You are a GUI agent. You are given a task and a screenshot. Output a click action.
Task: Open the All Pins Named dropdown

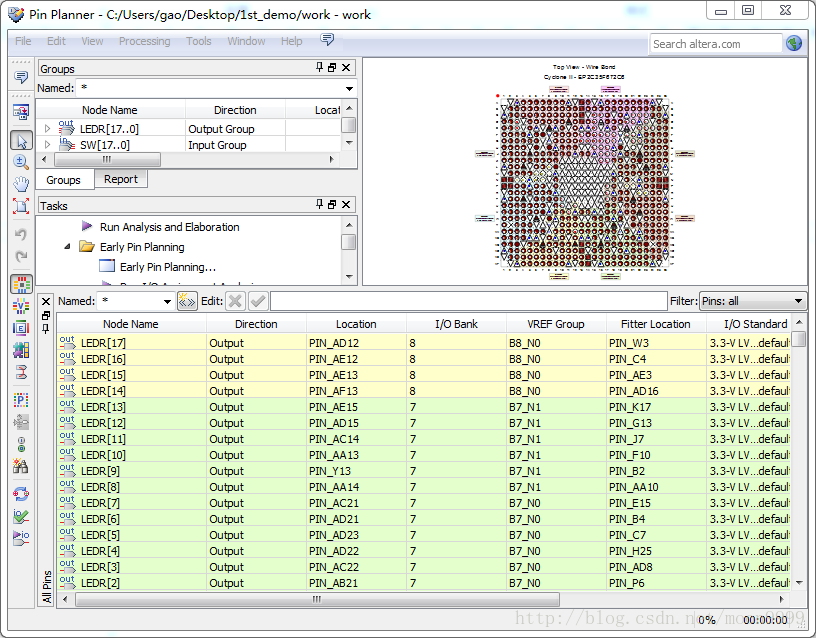pyautogui.click(x=167, y=301)
